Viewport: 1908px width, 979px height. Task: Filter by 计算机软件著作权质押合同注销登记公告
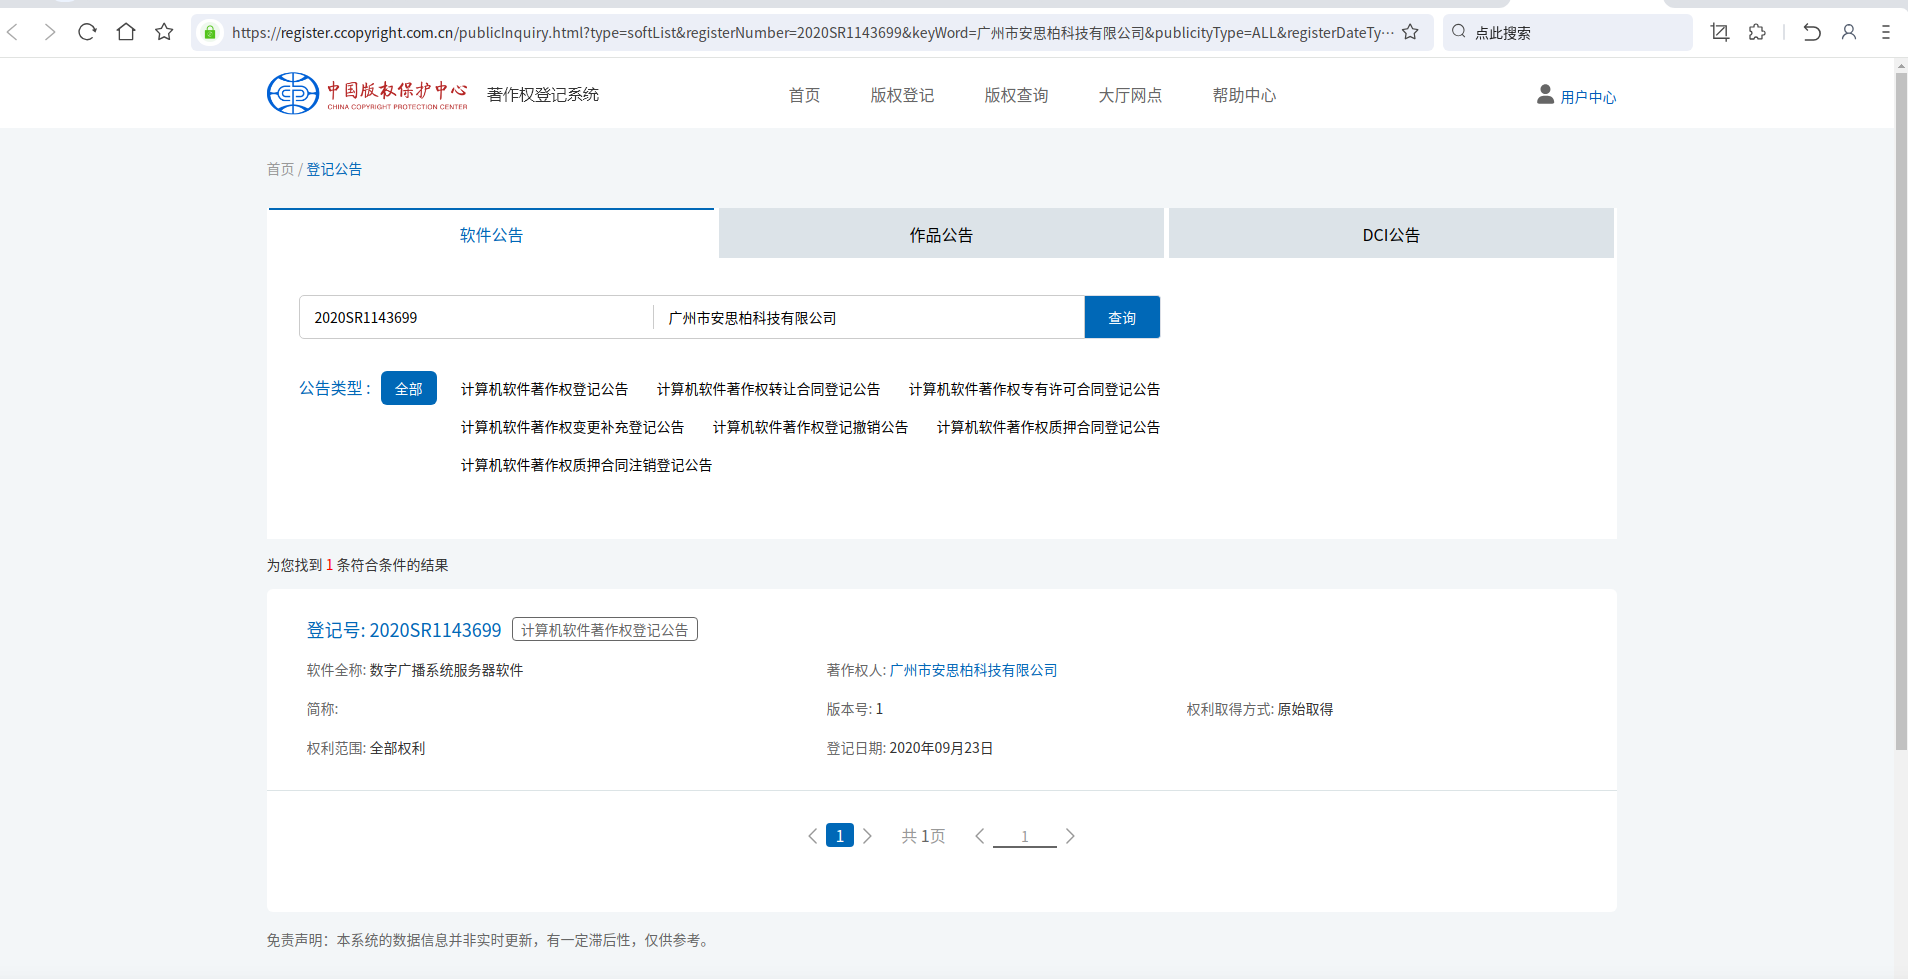tap(586, 465)
